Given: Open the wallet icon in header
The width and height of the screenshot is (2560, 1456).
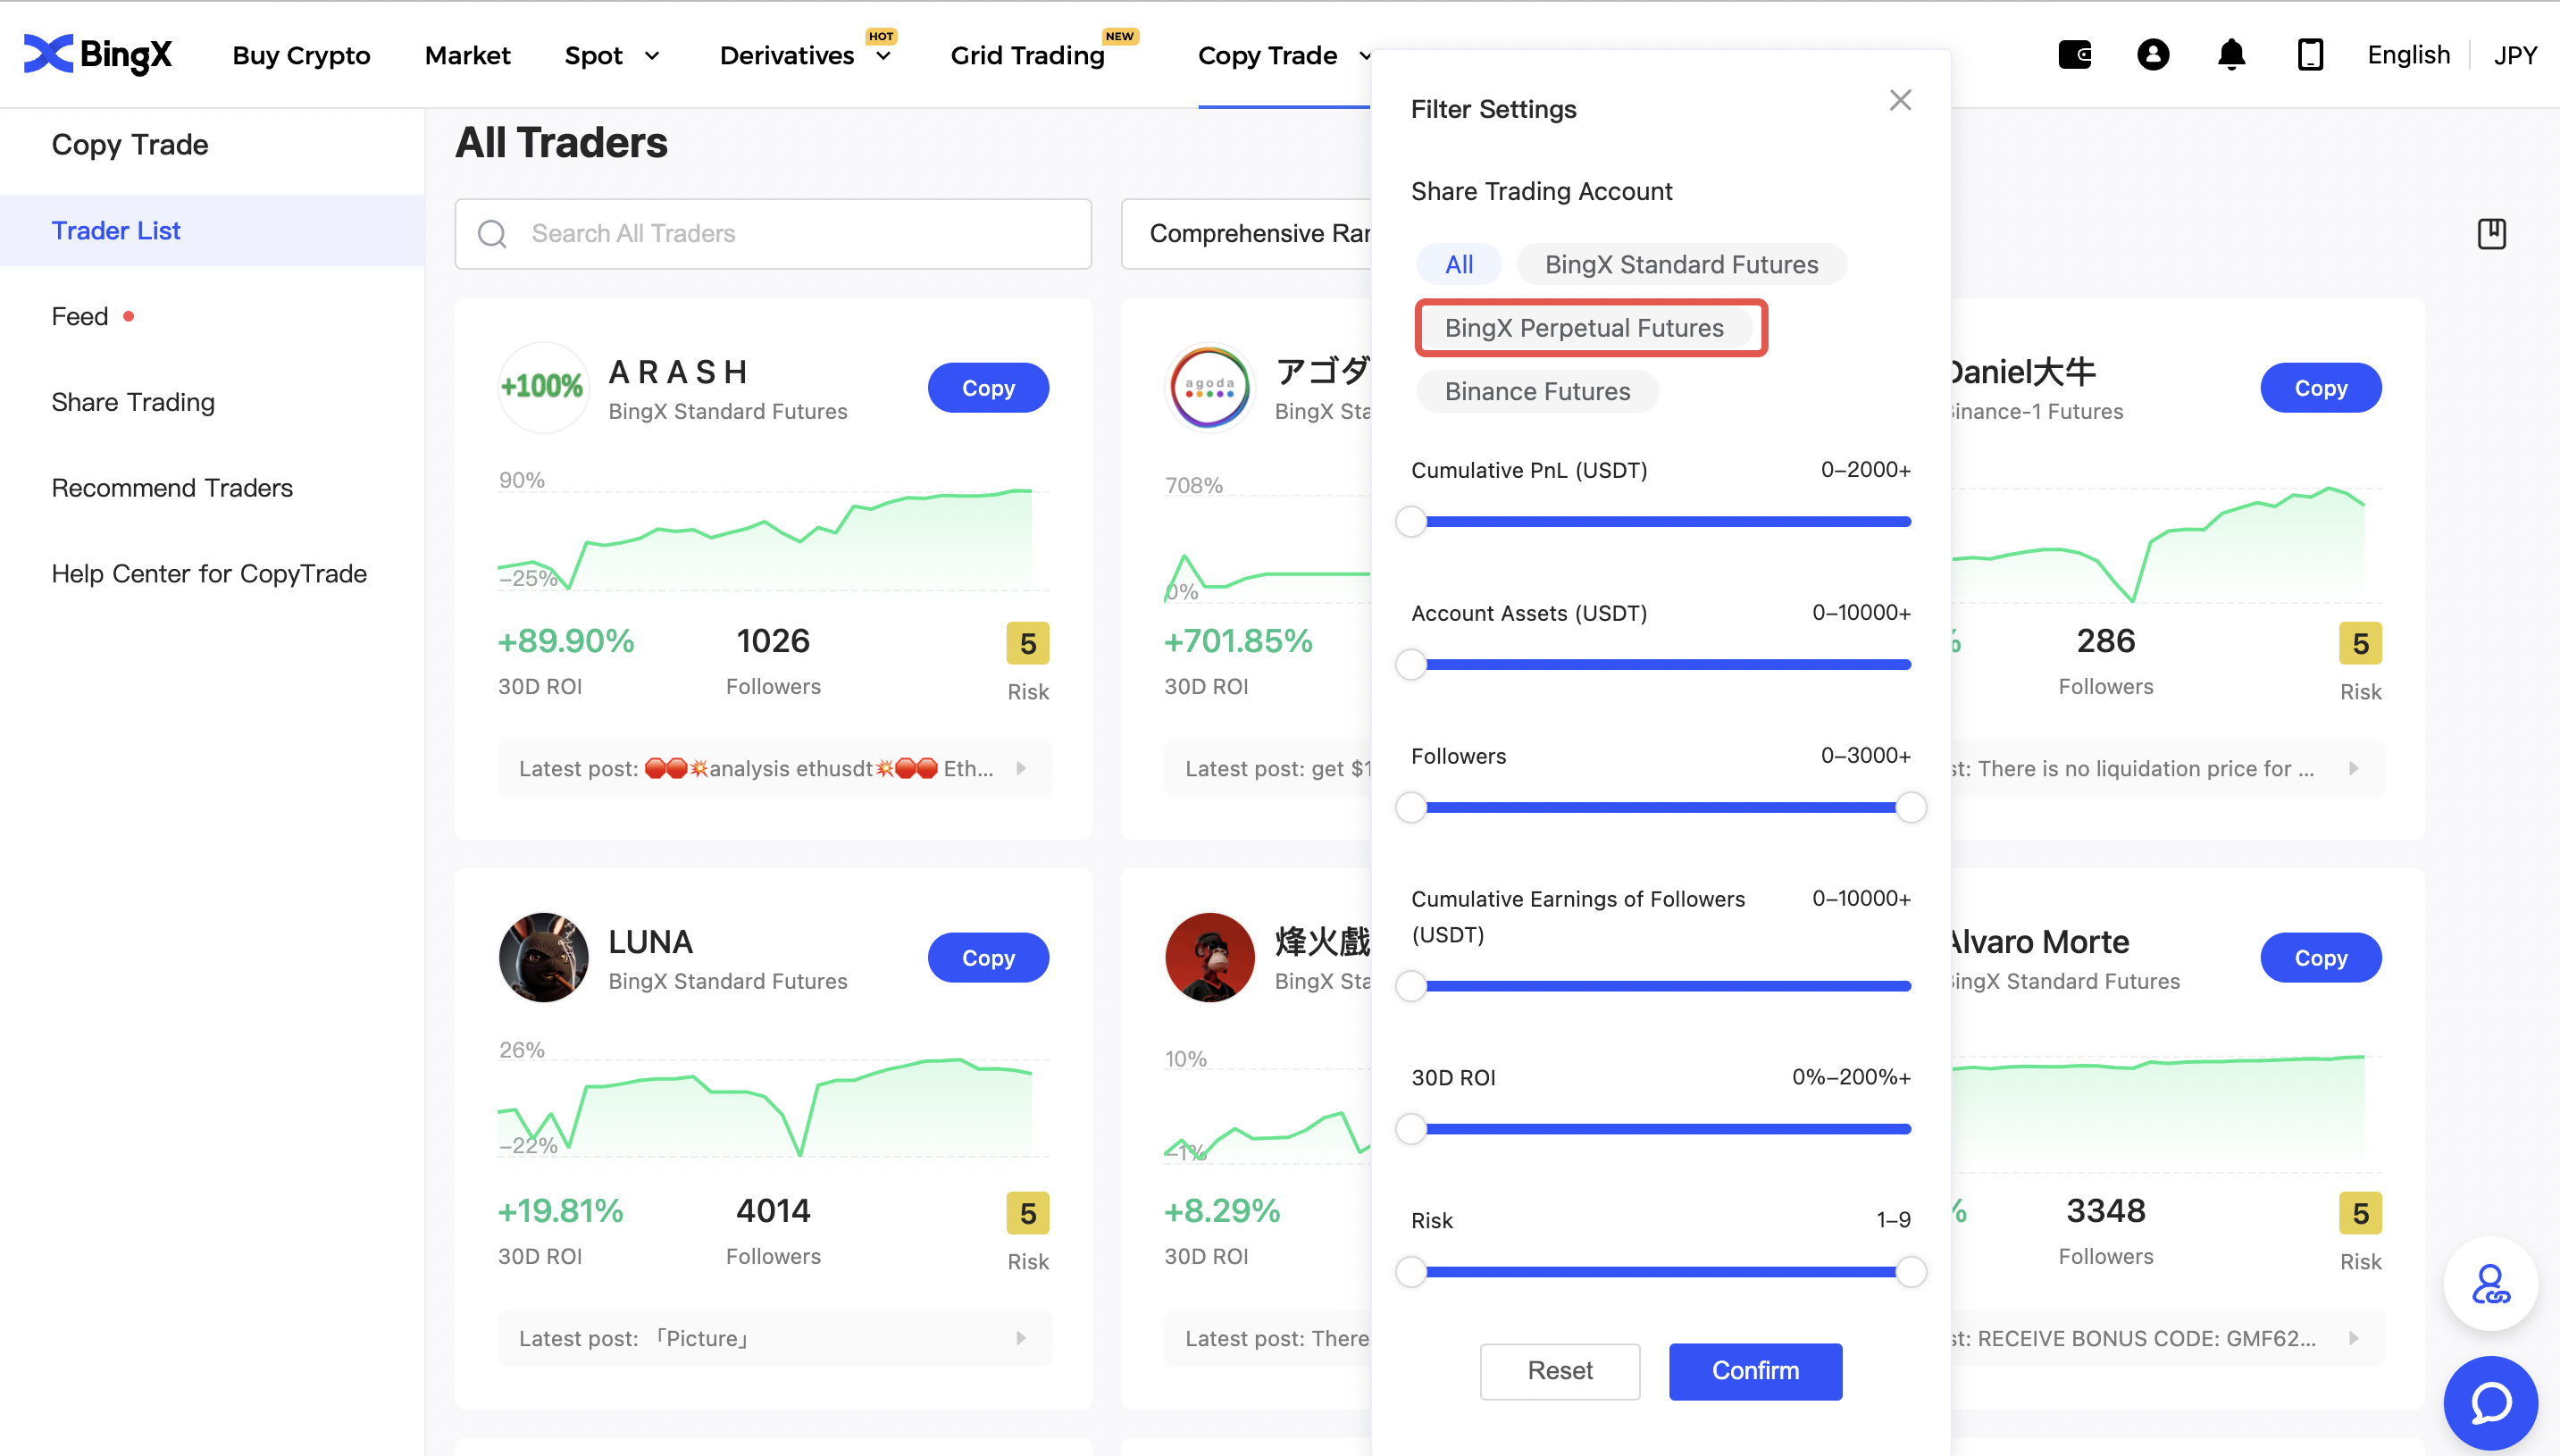Looking at the screenshot, I should (x=2075, y=55).
